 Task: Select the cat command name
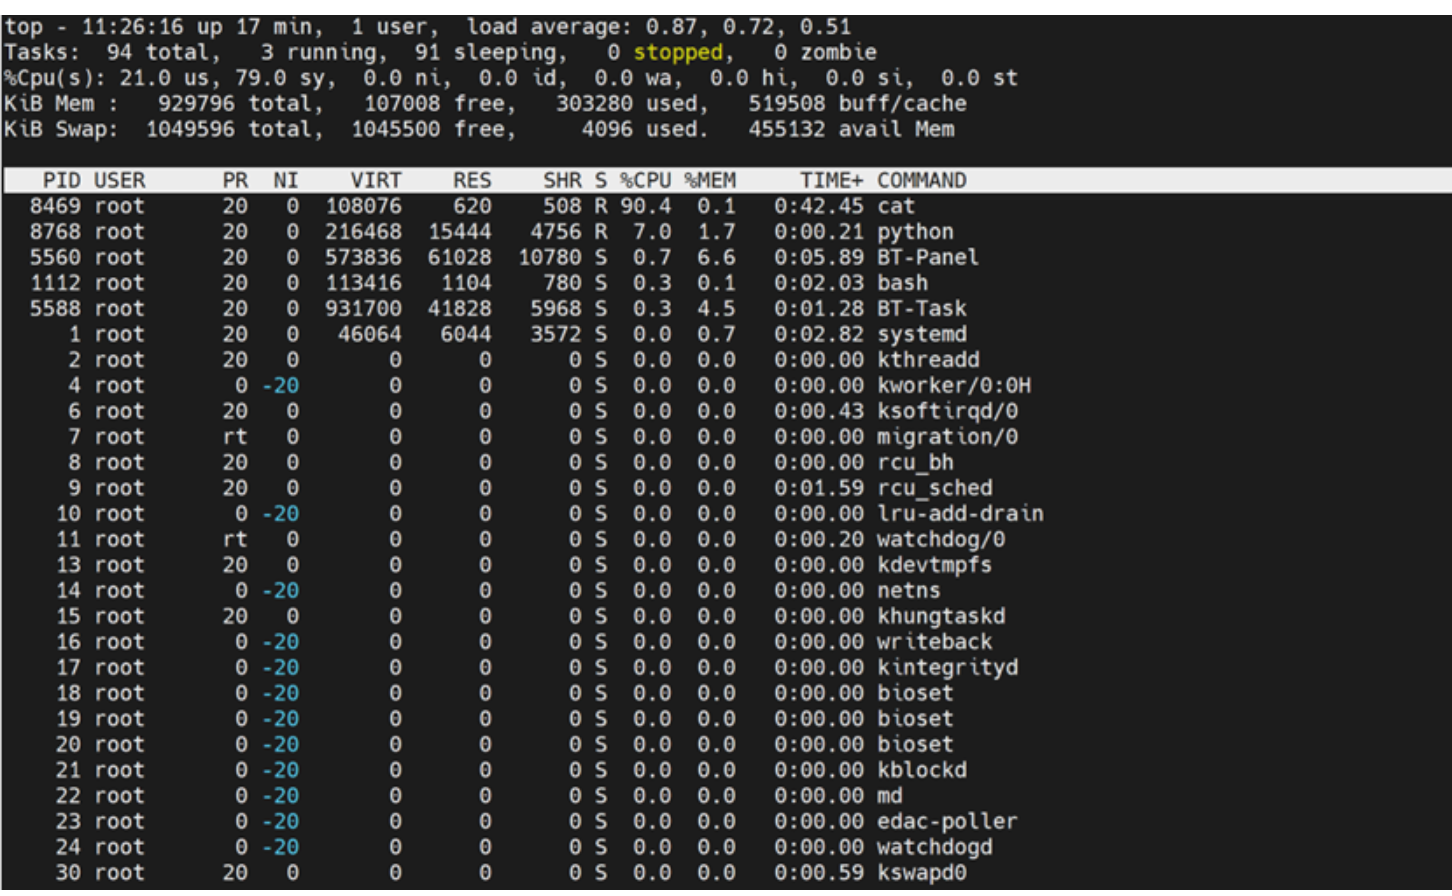[896, 206]
